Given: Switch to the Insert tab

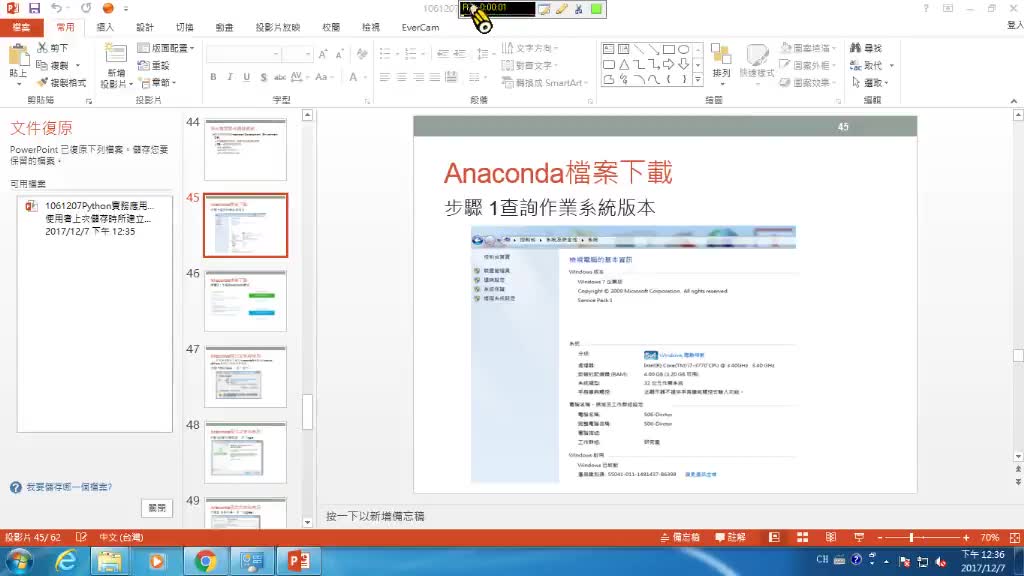Looking at the screenshot, I should [x=104, y=27].
